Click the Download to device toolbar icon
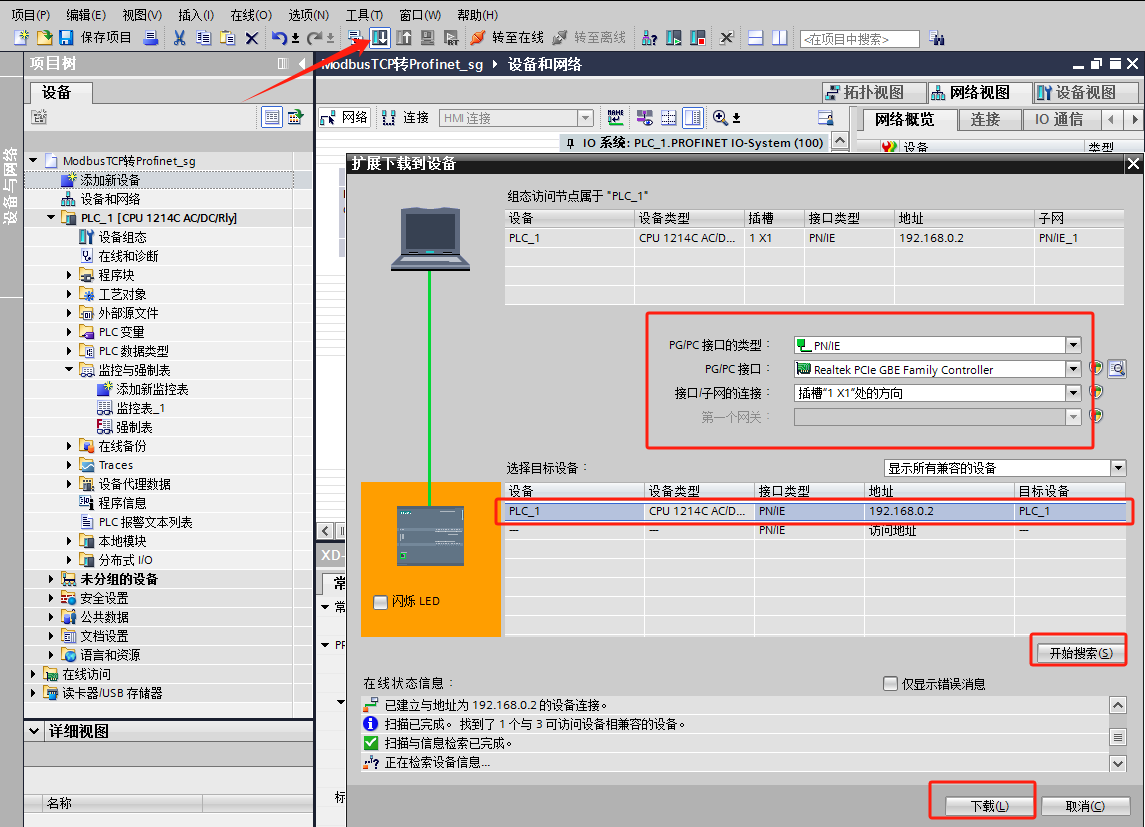 (380, 38)
